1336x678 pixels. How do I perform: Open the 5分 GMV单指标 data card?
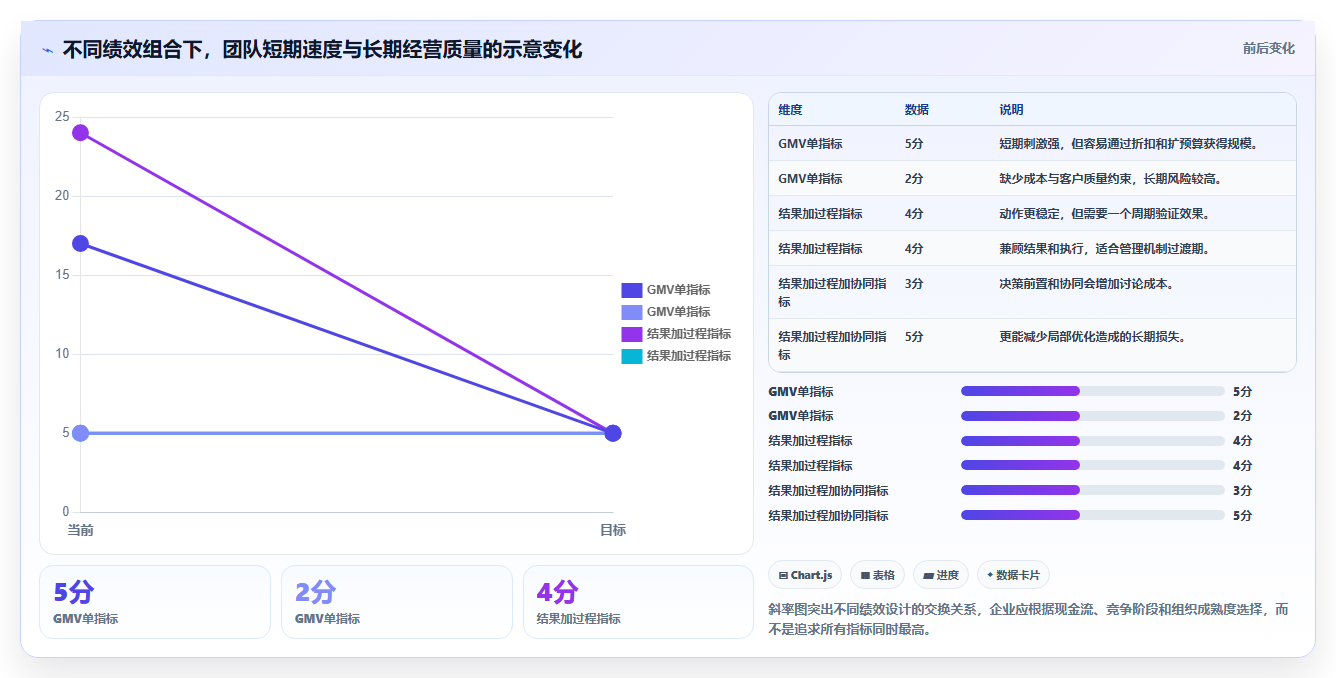pyautogui.click(x=155, y=602)
